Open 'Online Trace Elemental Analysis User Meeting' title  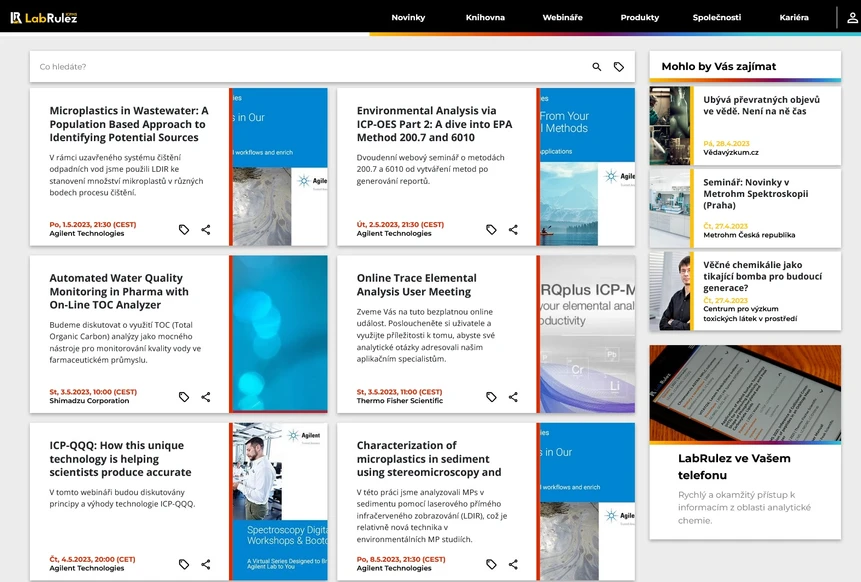(x=417, y=285)
